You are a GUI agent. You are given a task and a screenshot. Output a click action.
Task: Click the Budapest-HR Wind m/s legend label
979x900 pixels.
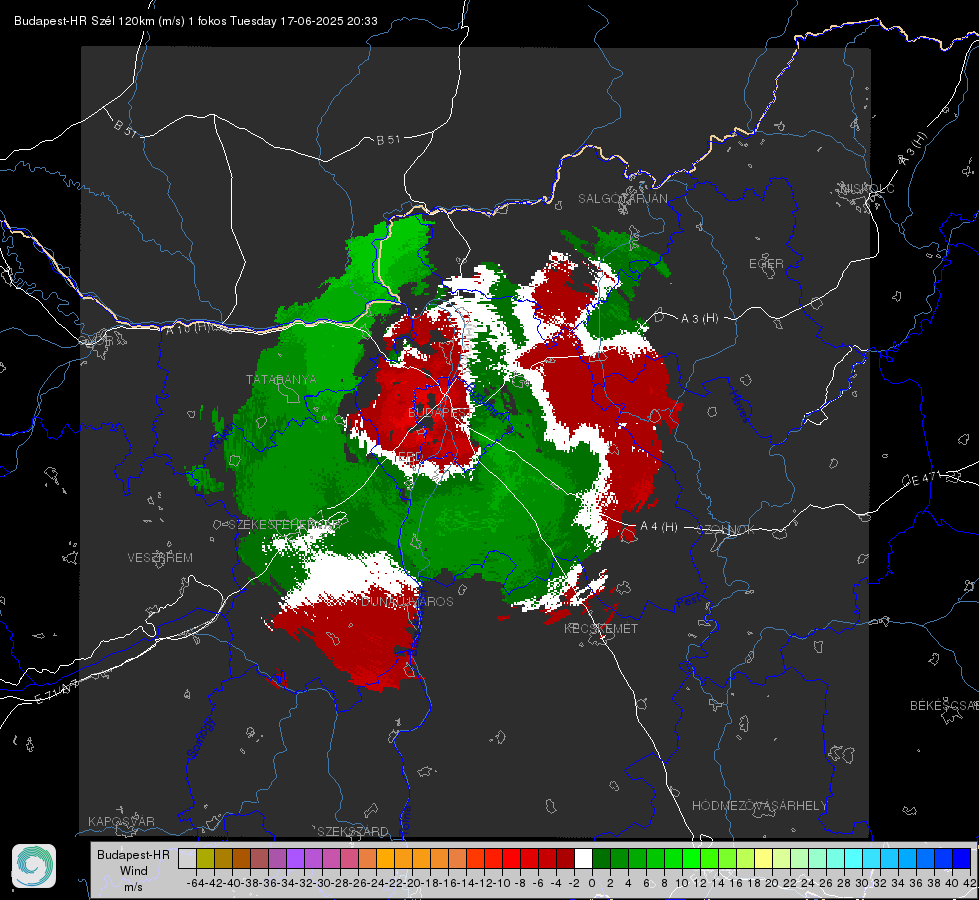pyautogui.click(x=134, y=870)
